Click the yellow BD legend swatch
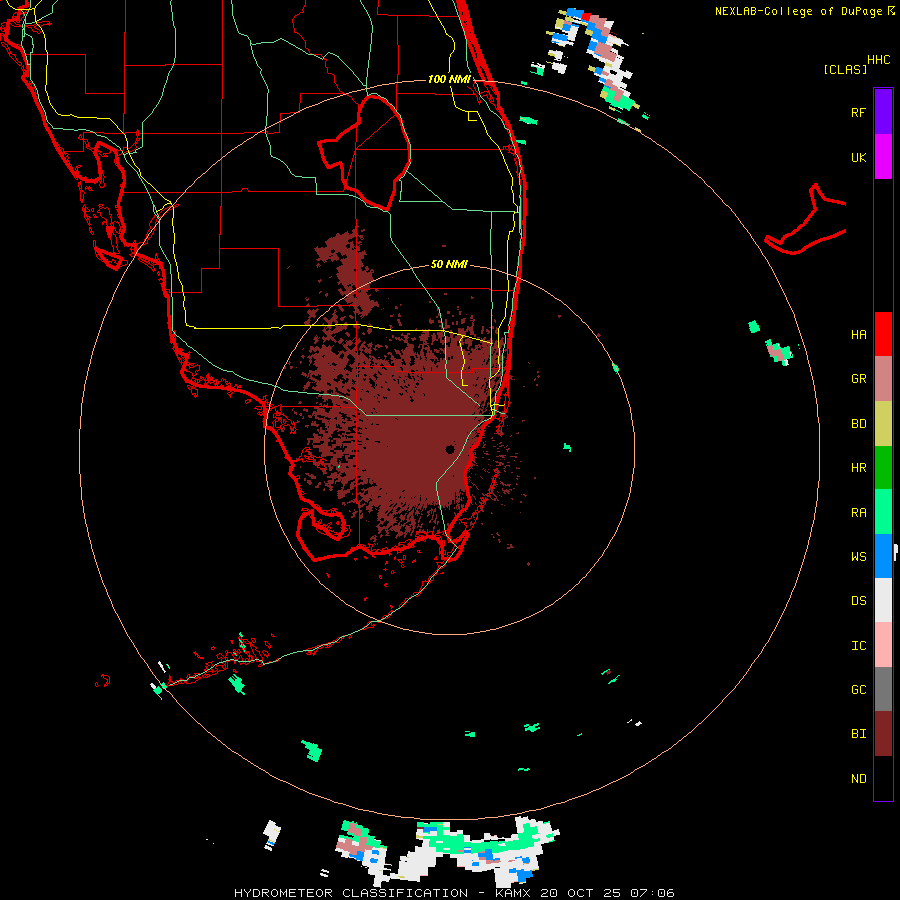Screen dimensions: 900x900 tap(883, 424)
